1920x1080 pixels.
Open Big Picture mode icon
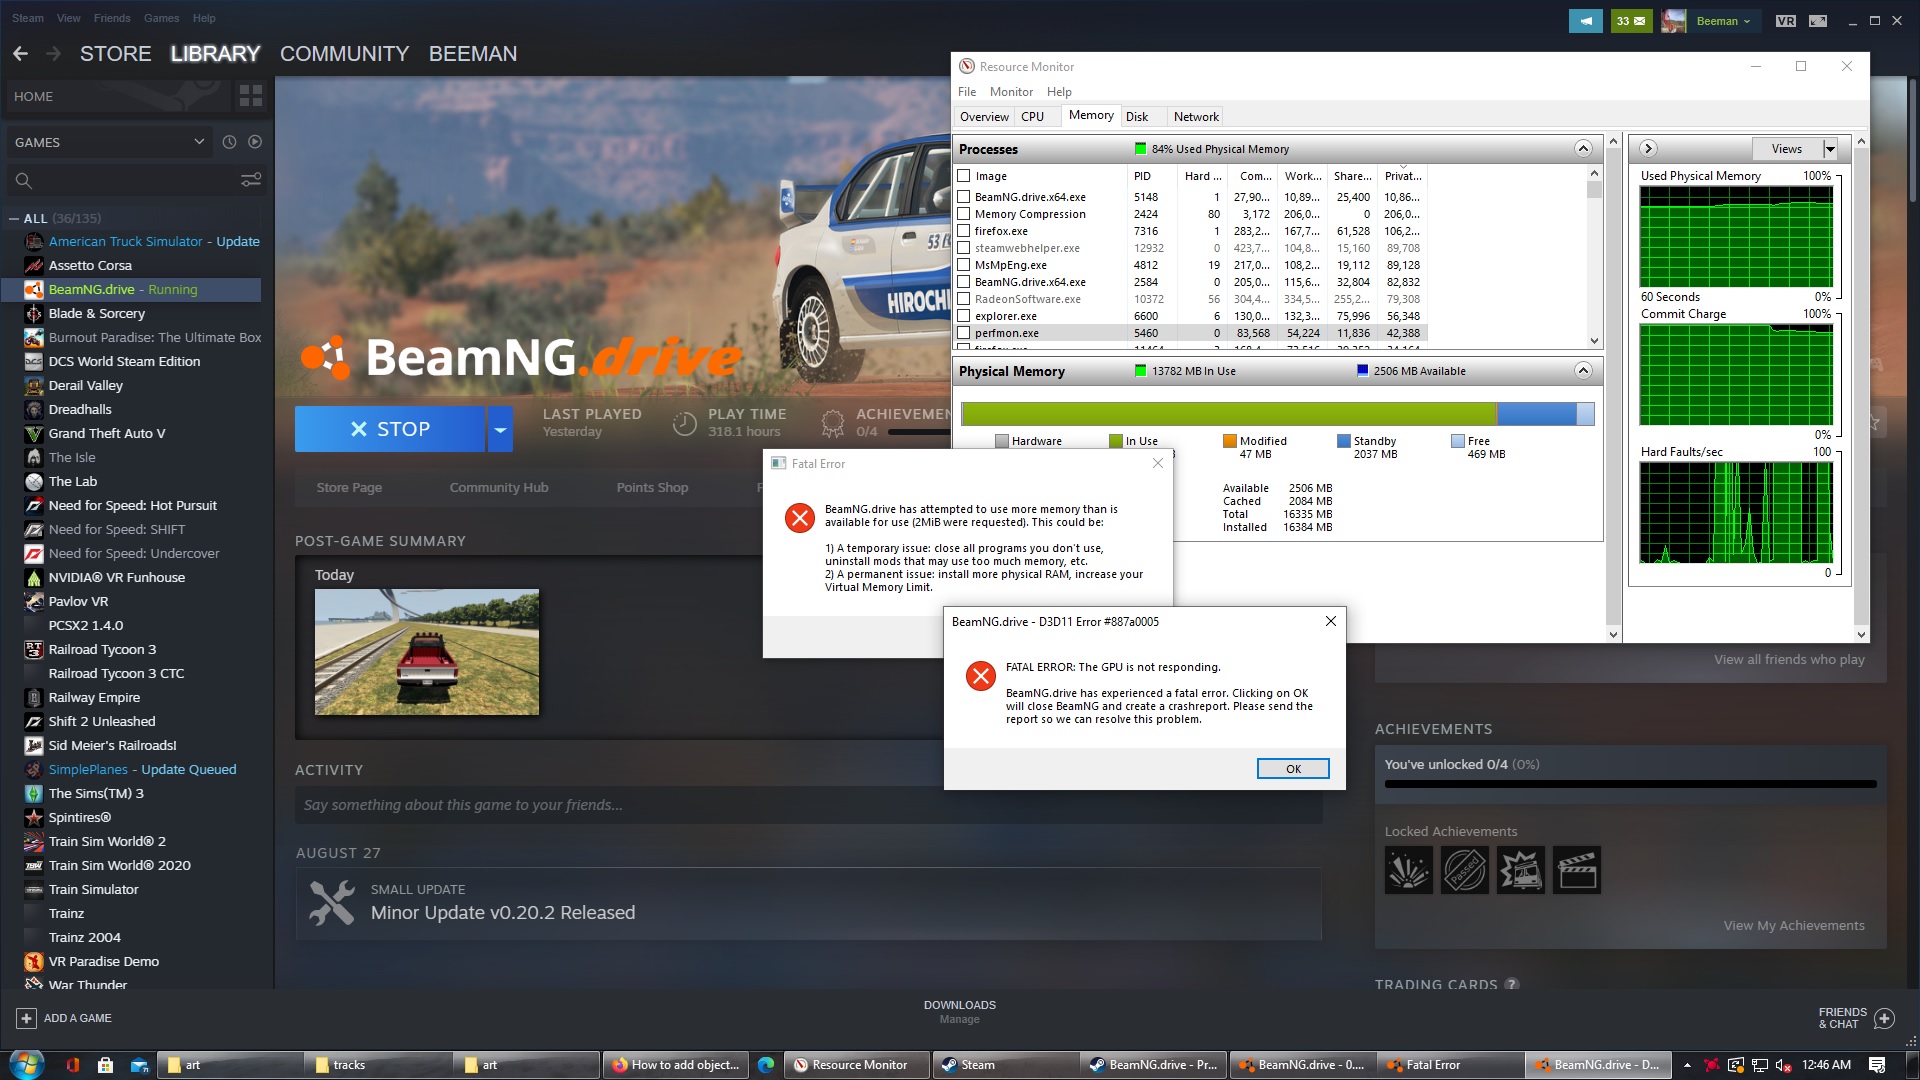1818,21
